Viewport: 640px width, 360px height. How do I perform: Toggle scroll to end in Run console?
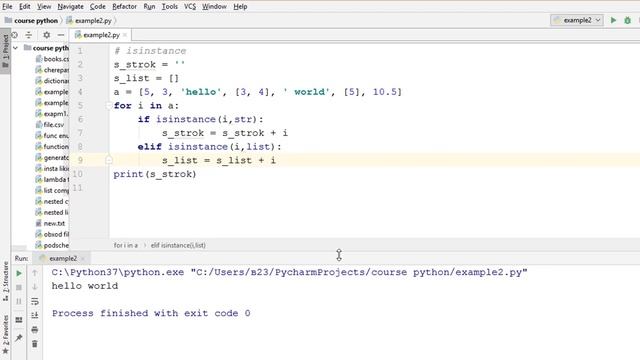tap(35, 316)
